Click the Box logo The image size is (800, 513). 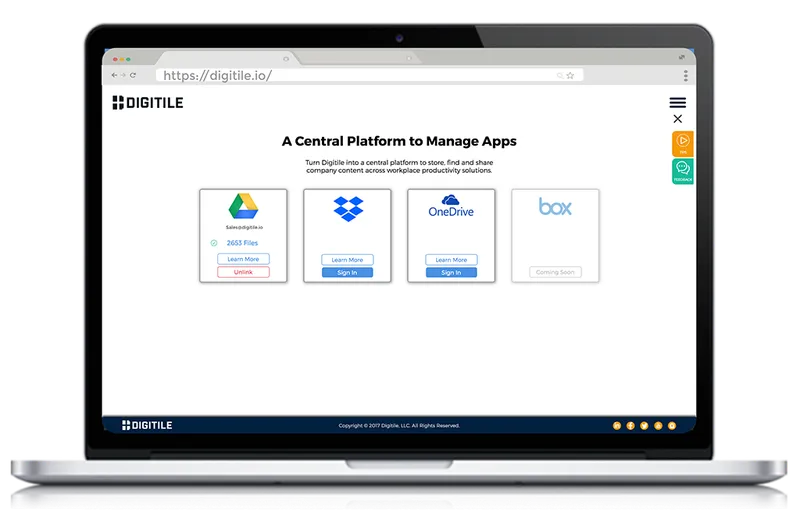[555, 207]
